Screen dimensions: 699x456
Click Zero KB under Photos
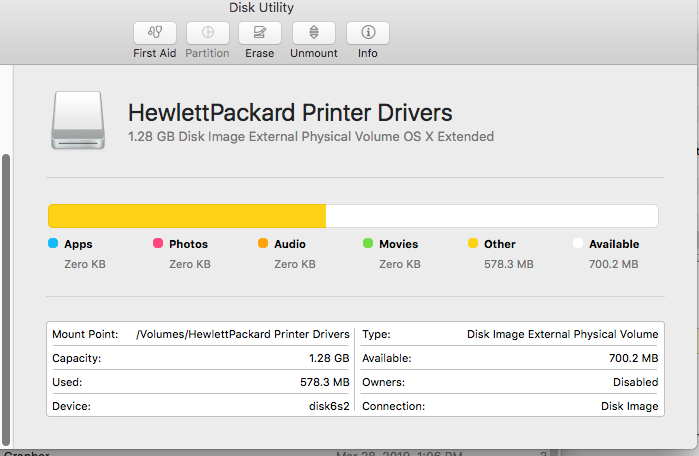pos(189,264)
